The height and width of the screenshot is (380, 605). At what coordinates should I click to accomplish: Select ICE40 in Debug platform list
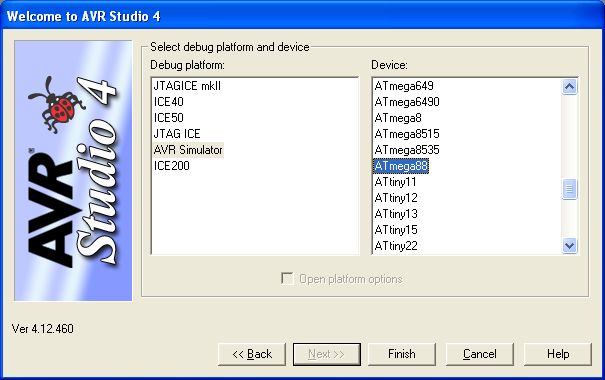click(x=169, y=102)
